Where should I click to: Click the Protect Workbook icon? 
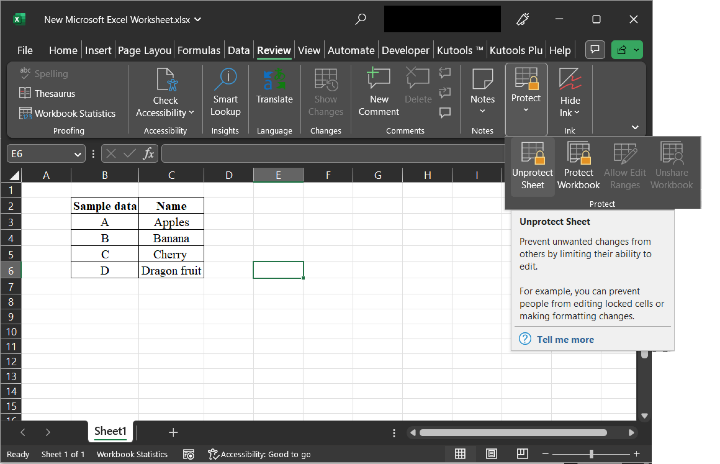coord(578,166)
